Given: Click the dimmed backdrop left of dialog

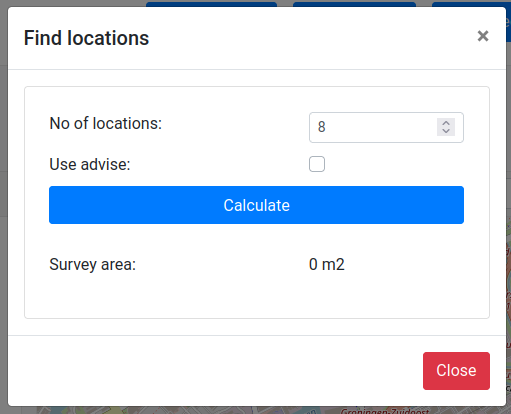Looking at the screenshot, I should tap(4, 207).
